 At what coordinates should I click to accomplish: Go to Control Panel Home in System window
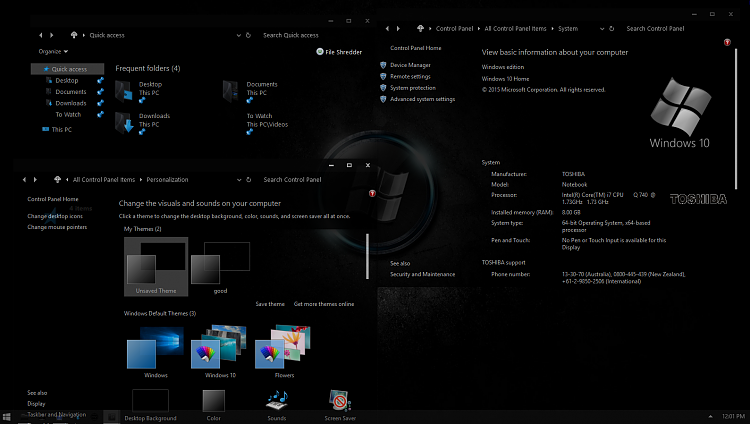(x=416, y=48)
